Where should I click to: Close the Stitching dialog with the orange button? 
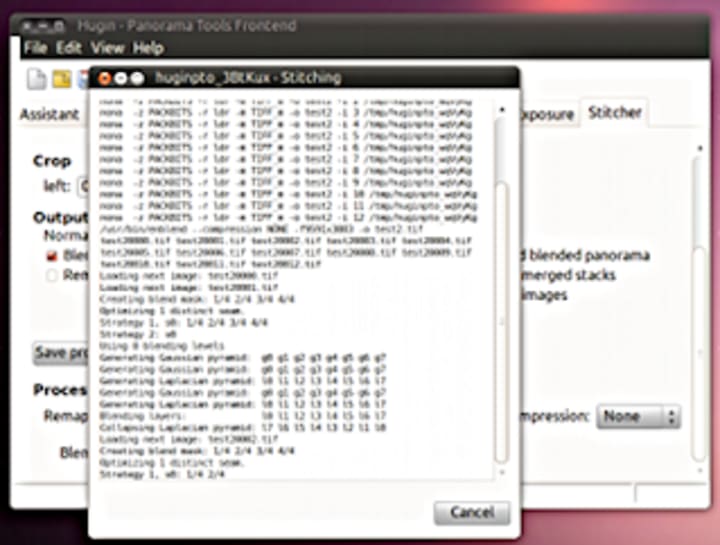(105, 79)
